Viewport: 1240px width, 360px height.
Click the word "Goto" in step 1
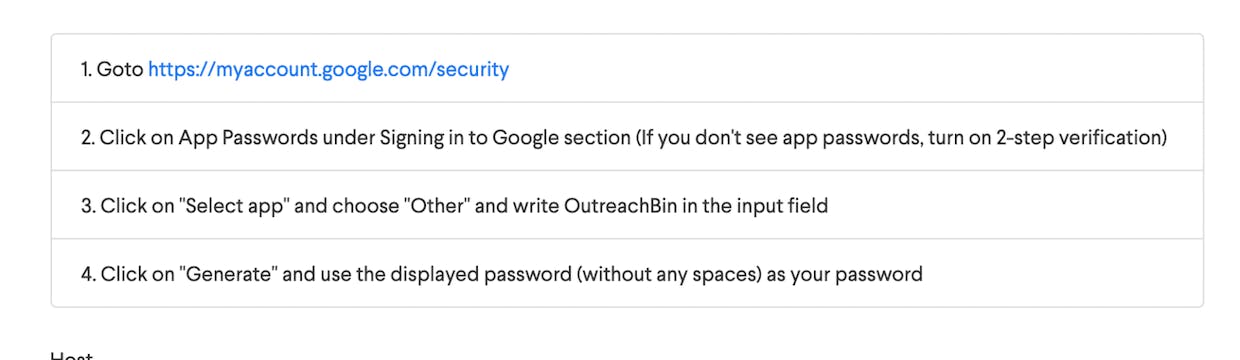120,69
